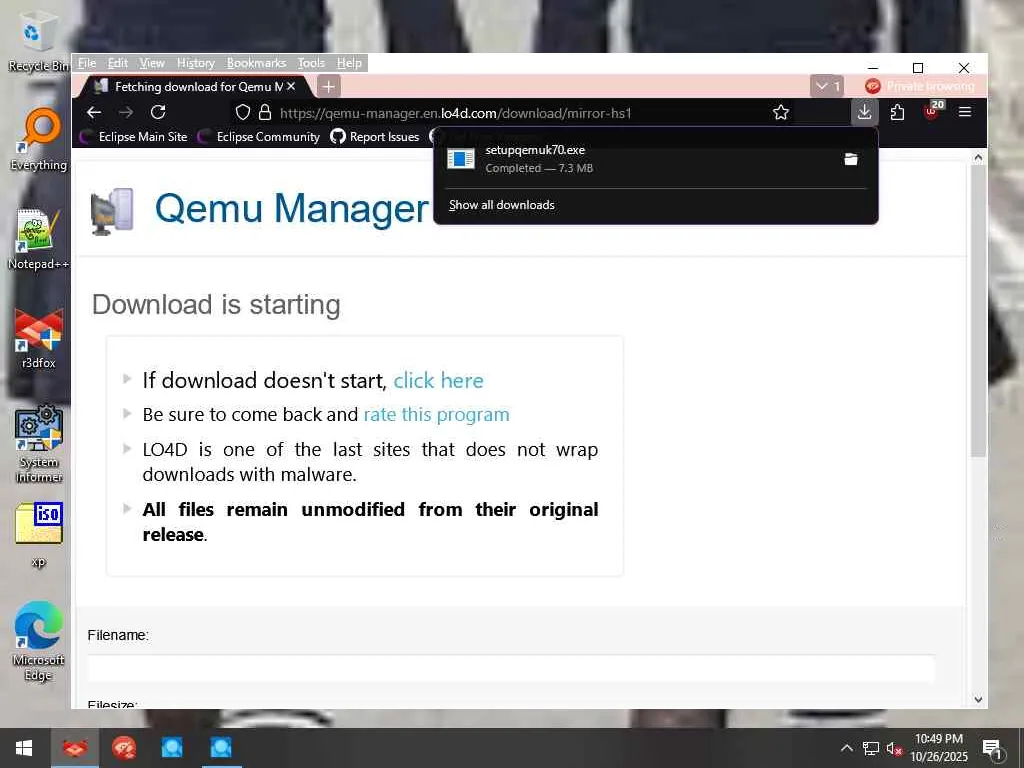
Task: Click the scrollbar down arrow
Action: coord(978,699)
